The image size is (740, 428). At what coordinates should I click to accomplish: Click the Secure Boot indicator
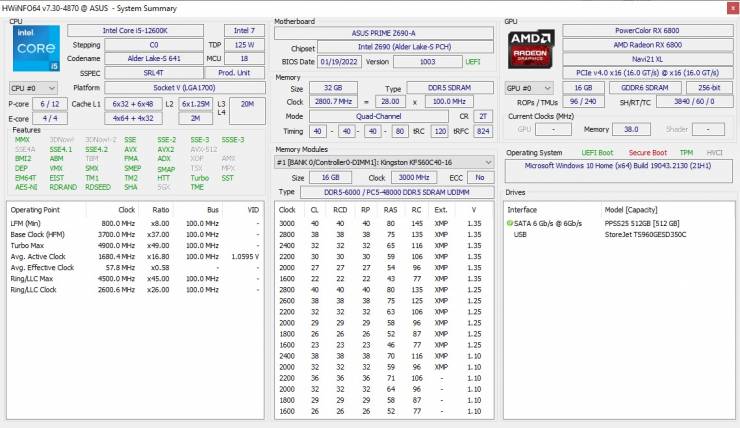[x=648, y=153]
